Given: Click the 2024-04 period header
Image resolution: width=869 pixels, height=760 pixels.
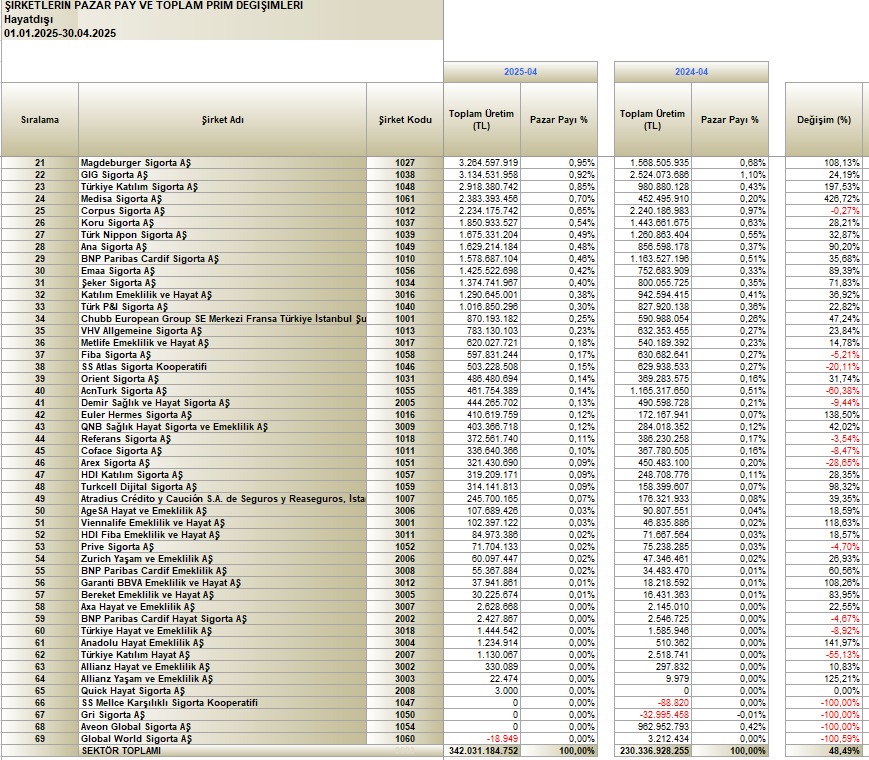Looking at the screenshot, I should pyautogui.click(x=691, y=72).
